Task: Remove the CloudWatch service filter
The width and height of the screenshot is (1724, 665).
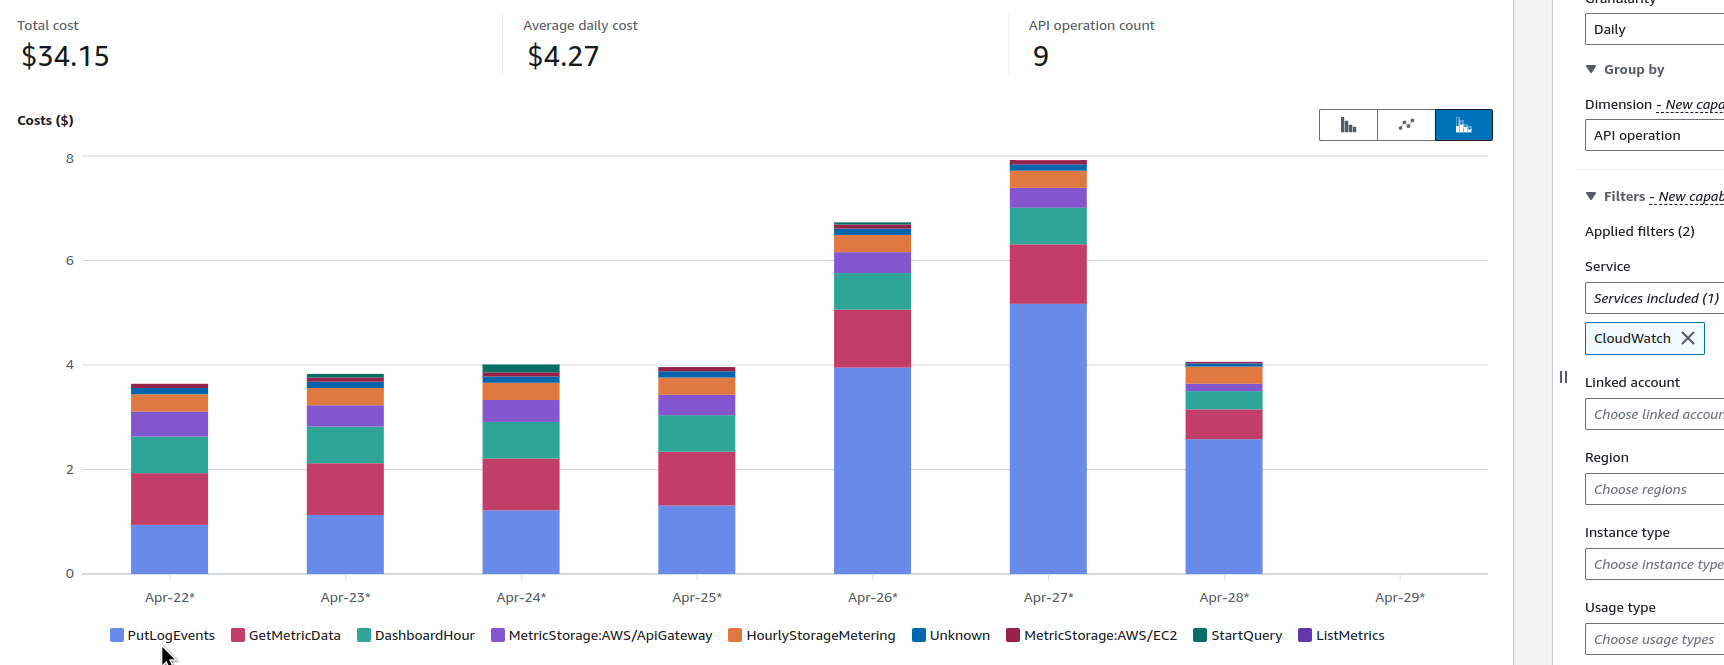Action: (x=1688, y=338)
